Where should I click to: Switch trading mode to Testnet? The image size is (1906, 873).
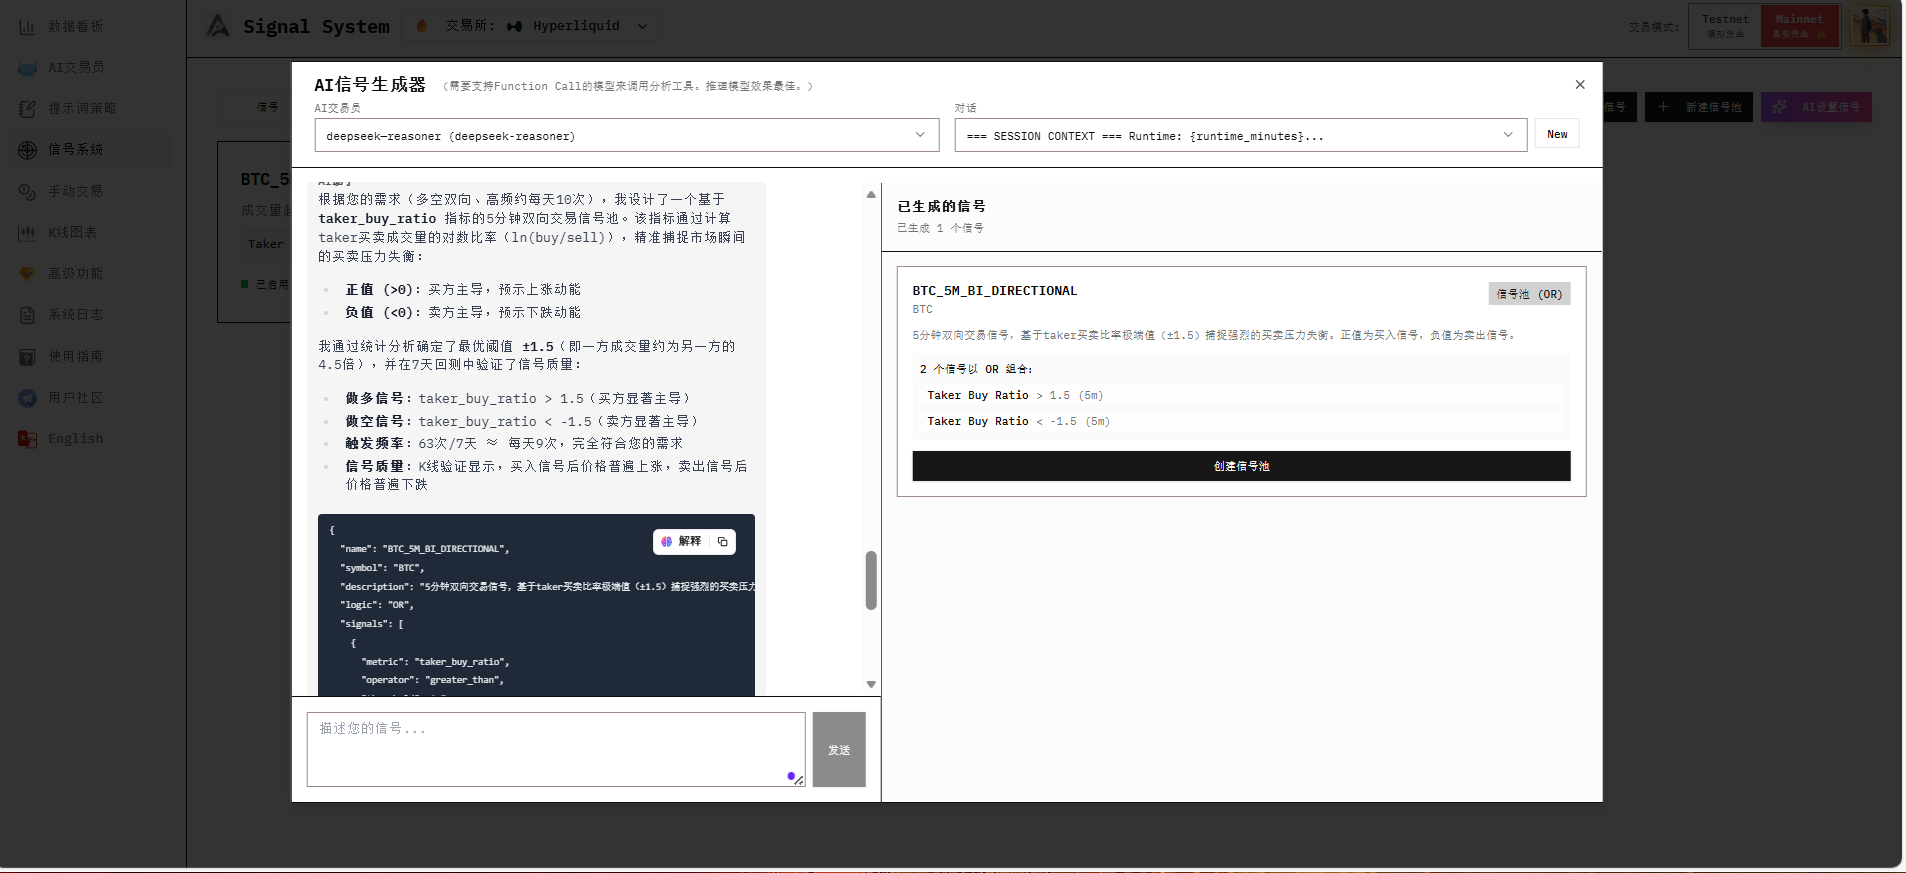(x=1725, y=26)
